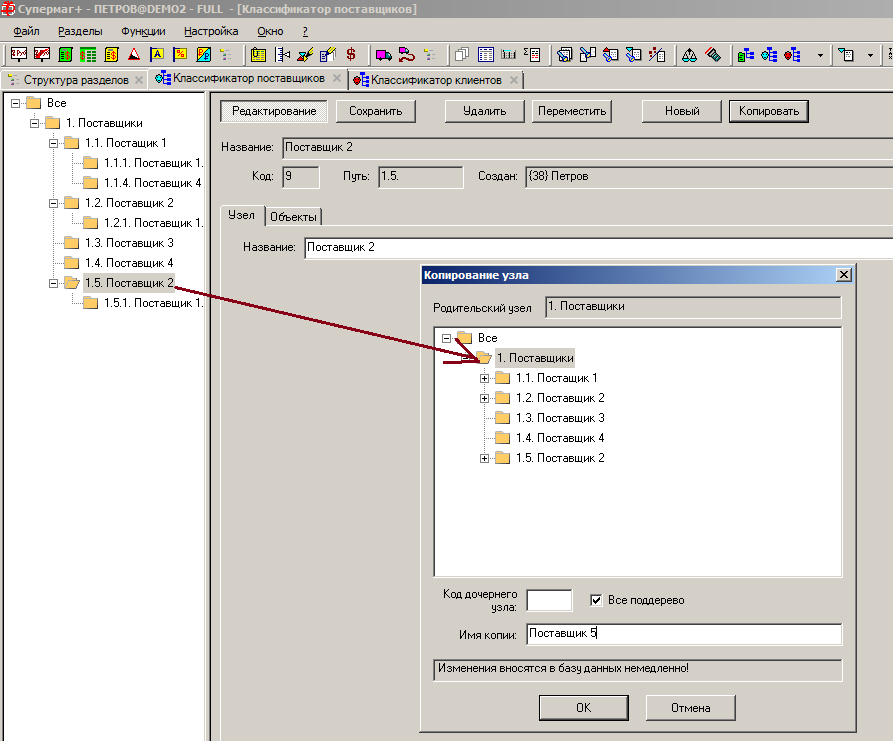Image resolution: width=893 pixels, height=741 pixels.
Task: Select the 'Узел' tab
Action: 241,215
